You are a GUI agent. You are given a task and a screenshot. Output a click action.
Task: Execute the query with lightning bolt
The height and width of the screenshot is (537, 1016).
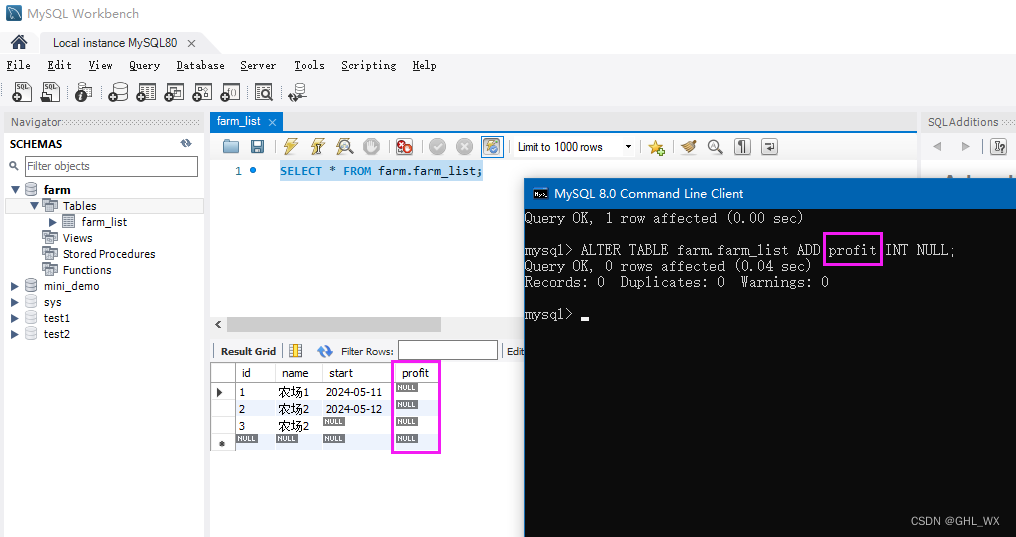tap(291, 147)
